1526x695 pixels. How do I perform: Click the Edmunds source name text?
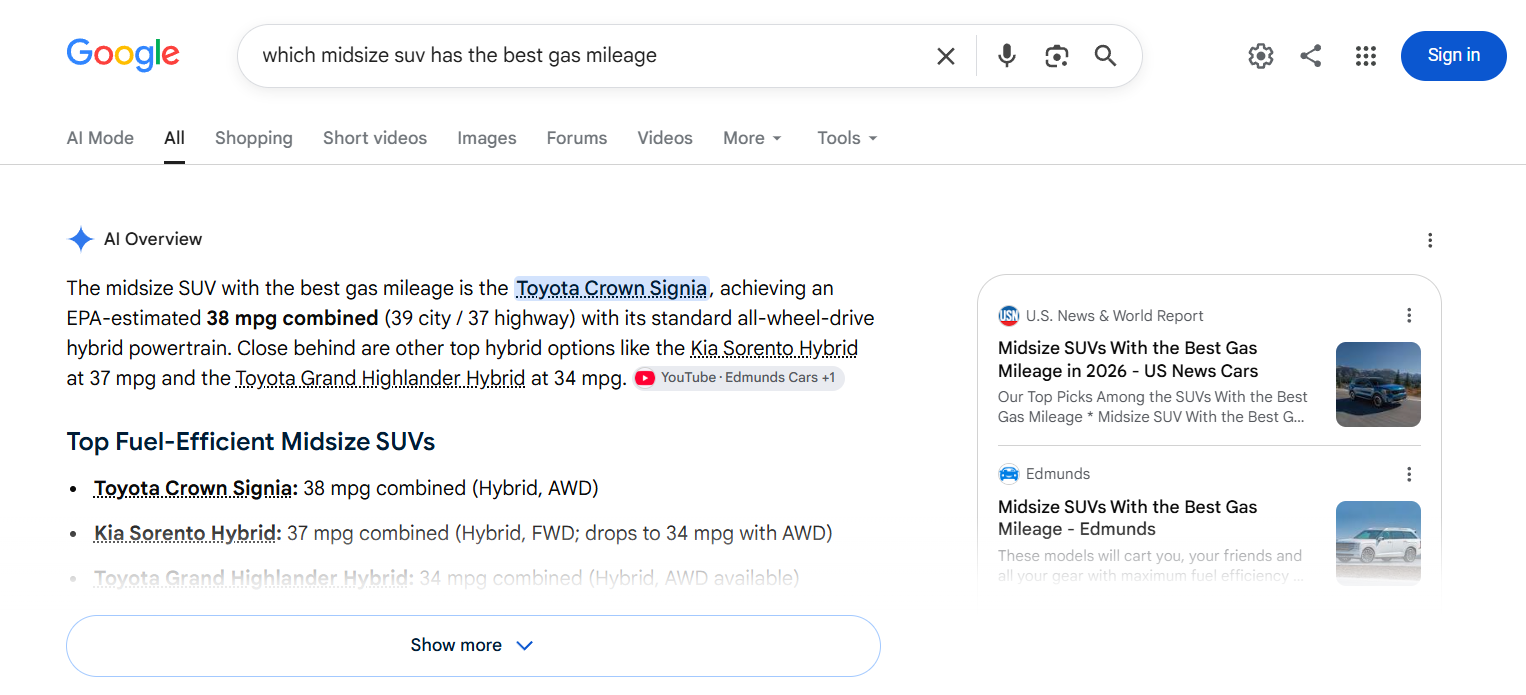(x=1058, y=474)
